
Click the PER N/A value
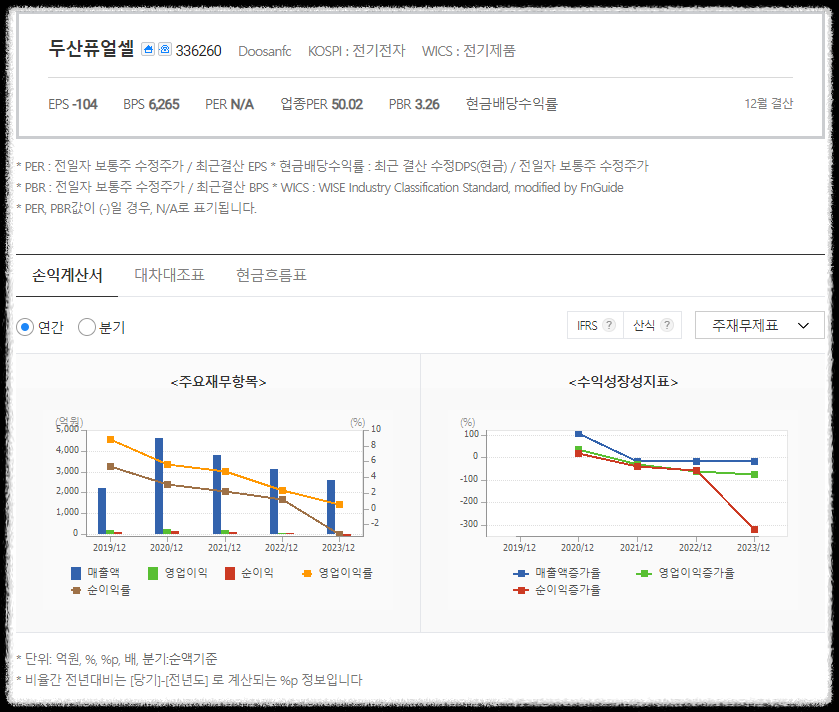230,104
